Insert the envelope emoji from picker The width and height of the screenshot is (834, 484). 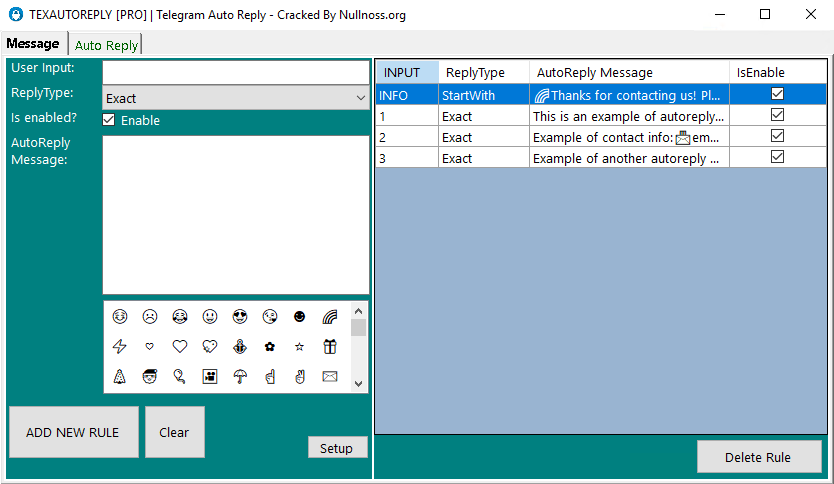tap(330, 377)
